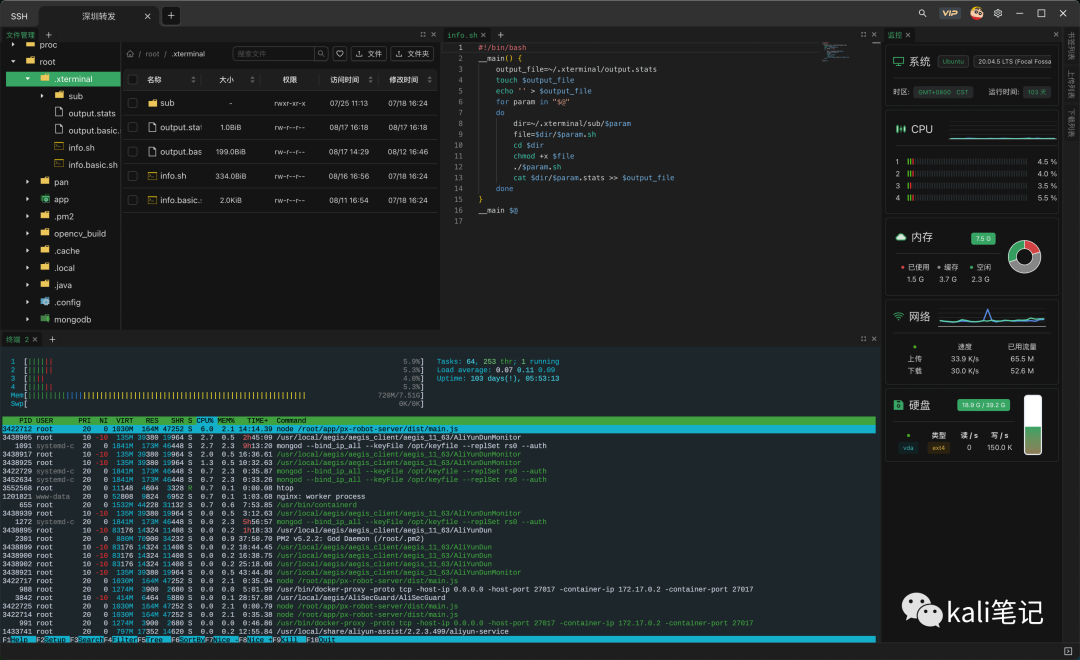Expand the pan folder in the tree
Screen dimensions: 1080x660
tap(28, 182)
